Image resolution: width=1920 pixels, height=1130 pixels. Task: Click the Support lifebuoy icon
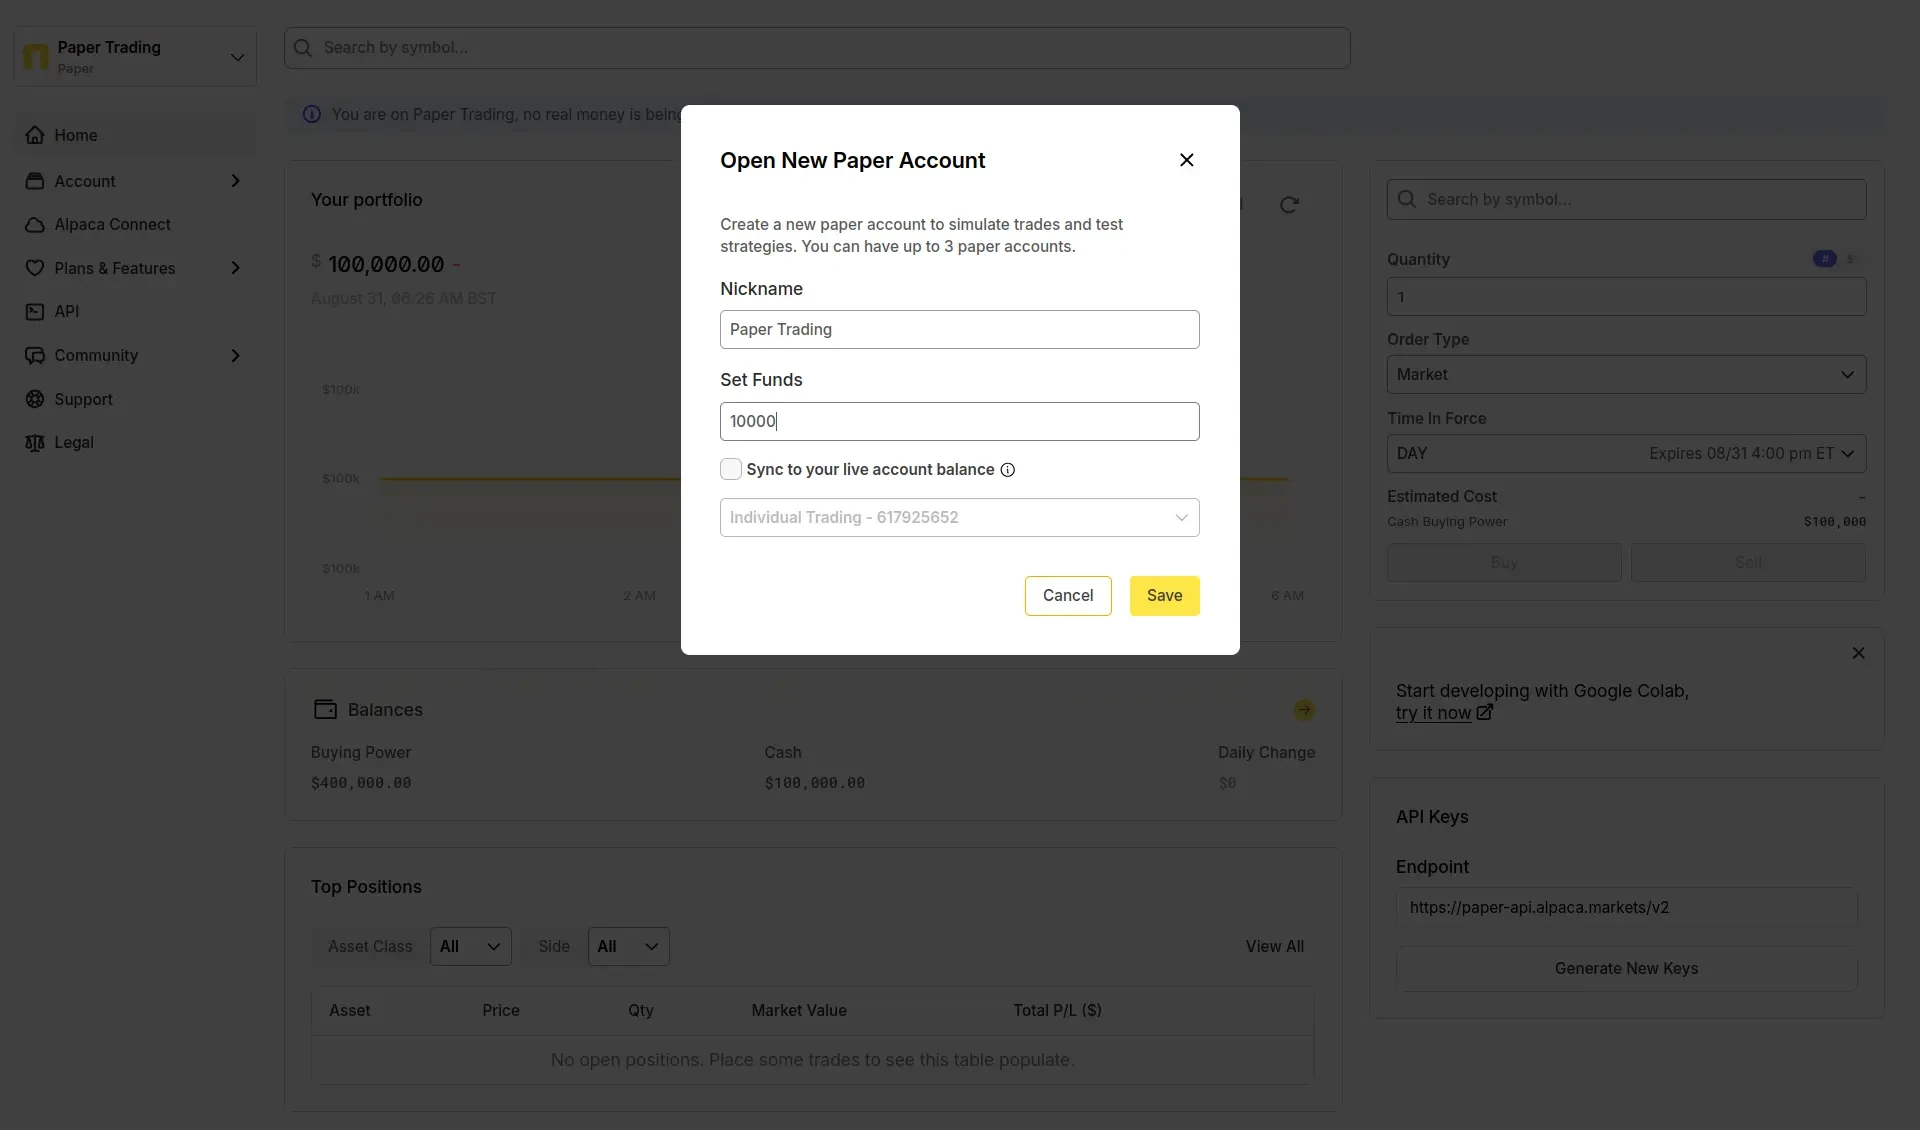pos(35,399)
